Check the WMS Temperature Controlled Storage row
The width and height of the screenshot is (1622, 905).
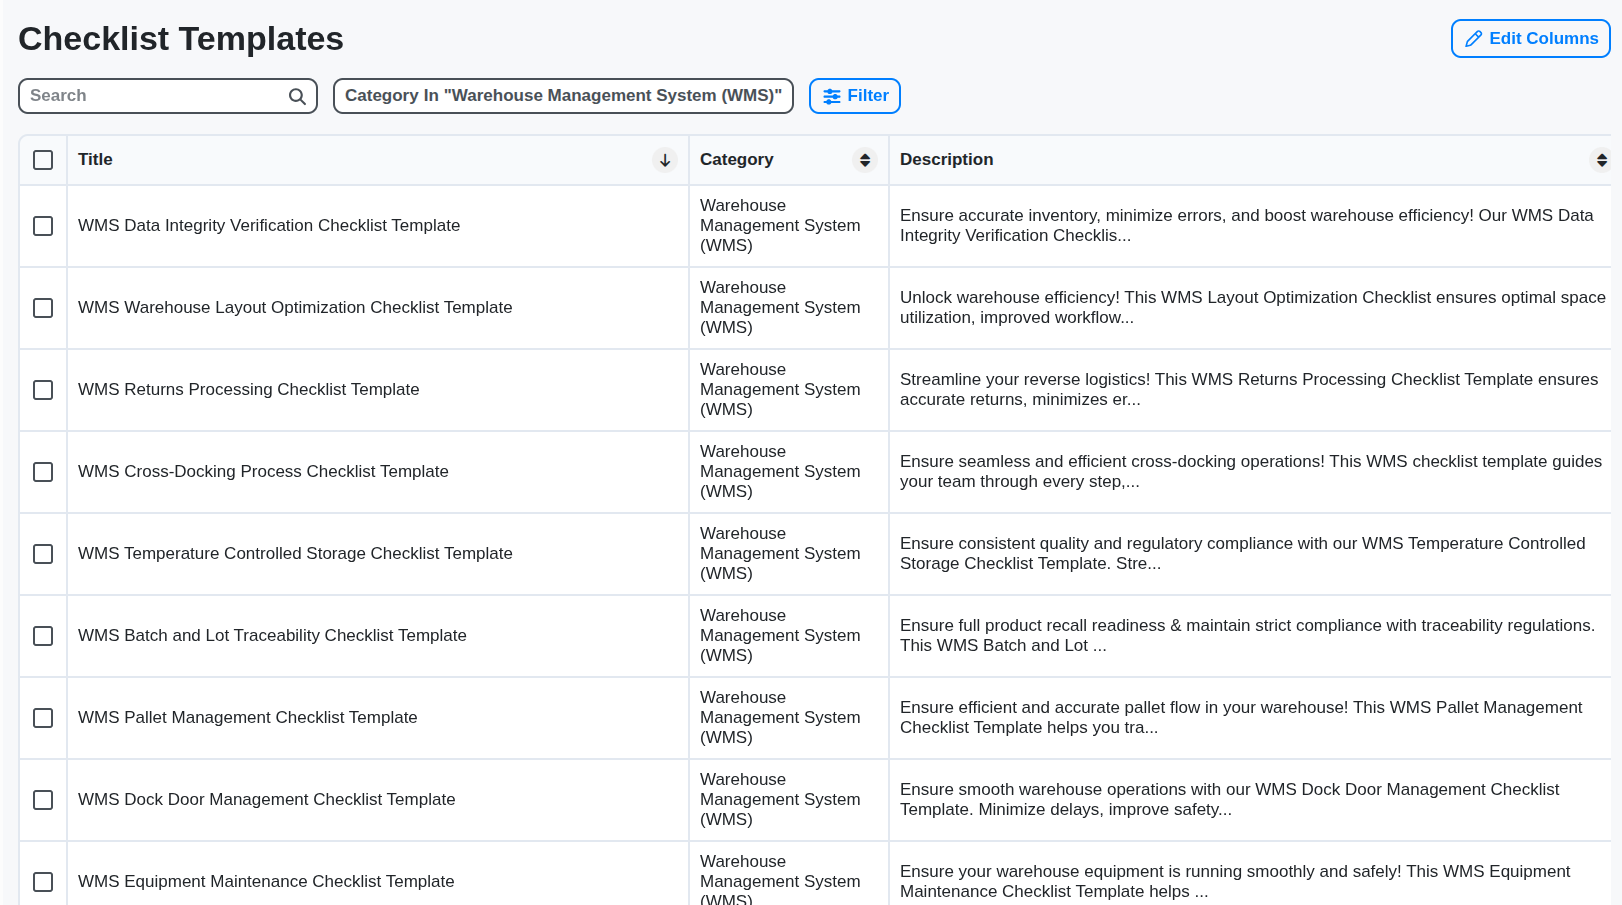(43, 554)
